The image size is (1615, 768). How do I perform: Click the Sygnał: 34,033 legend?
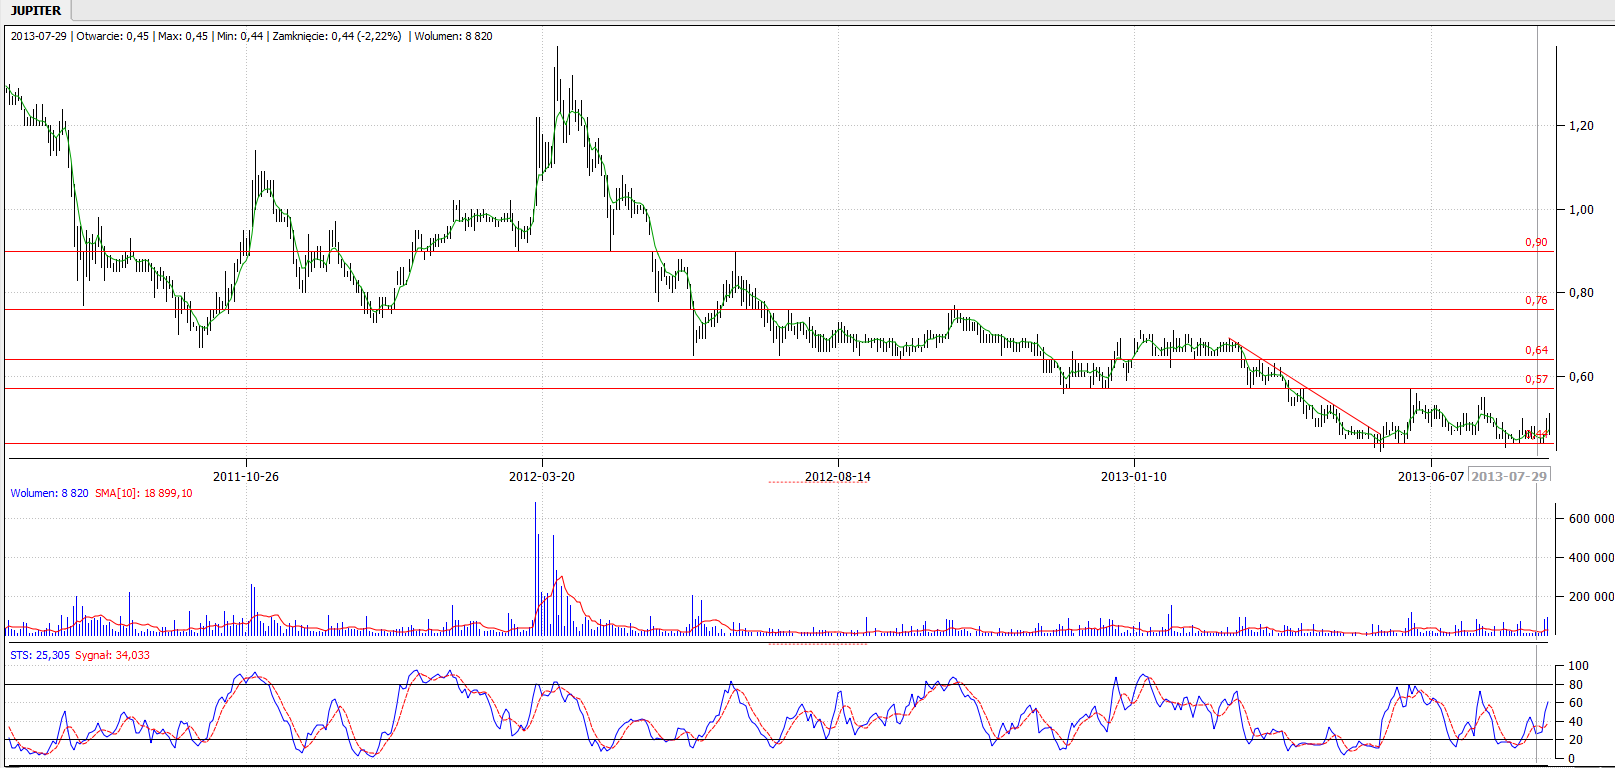[113, 655]
